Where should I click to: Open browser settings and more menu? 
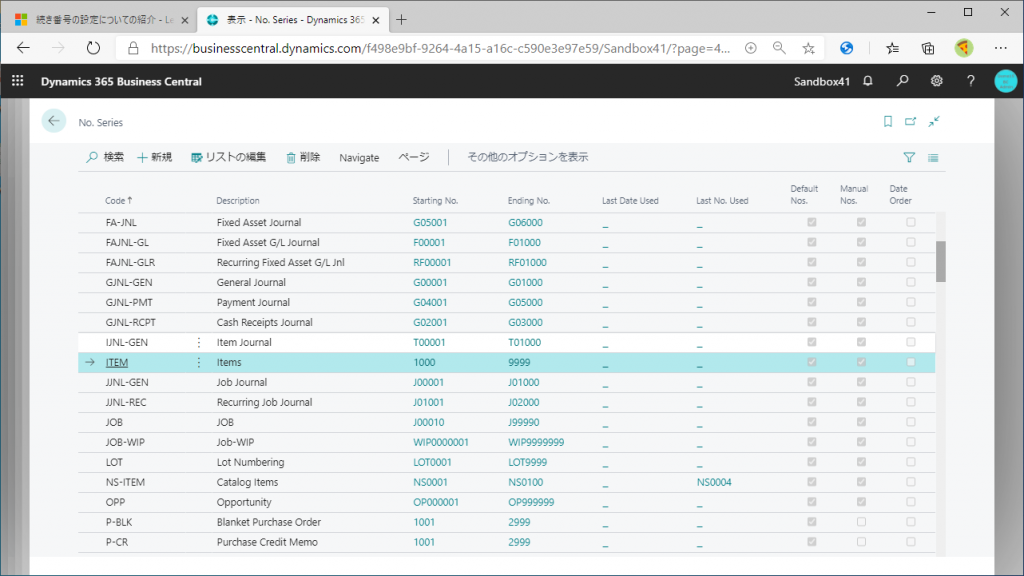pos(1000,48)
